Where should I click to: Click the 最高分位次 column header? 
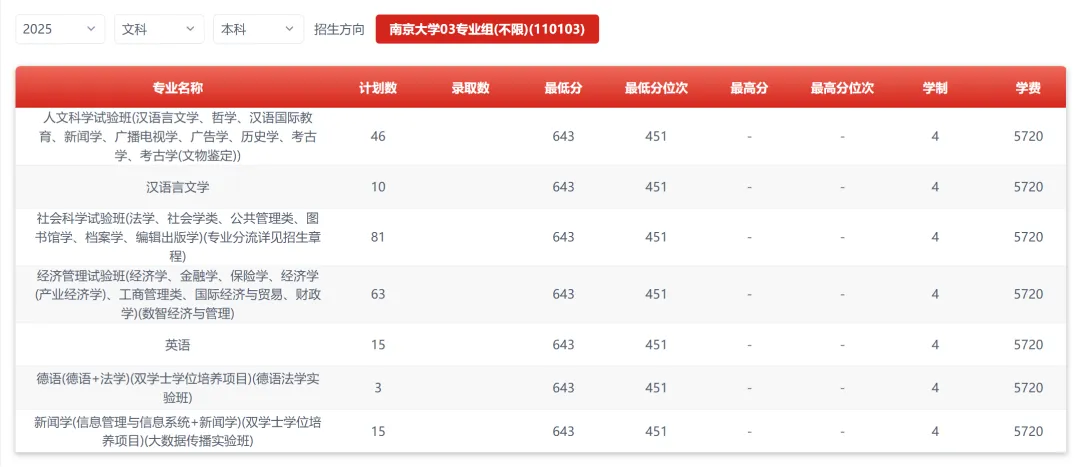[x=842, y=88]
